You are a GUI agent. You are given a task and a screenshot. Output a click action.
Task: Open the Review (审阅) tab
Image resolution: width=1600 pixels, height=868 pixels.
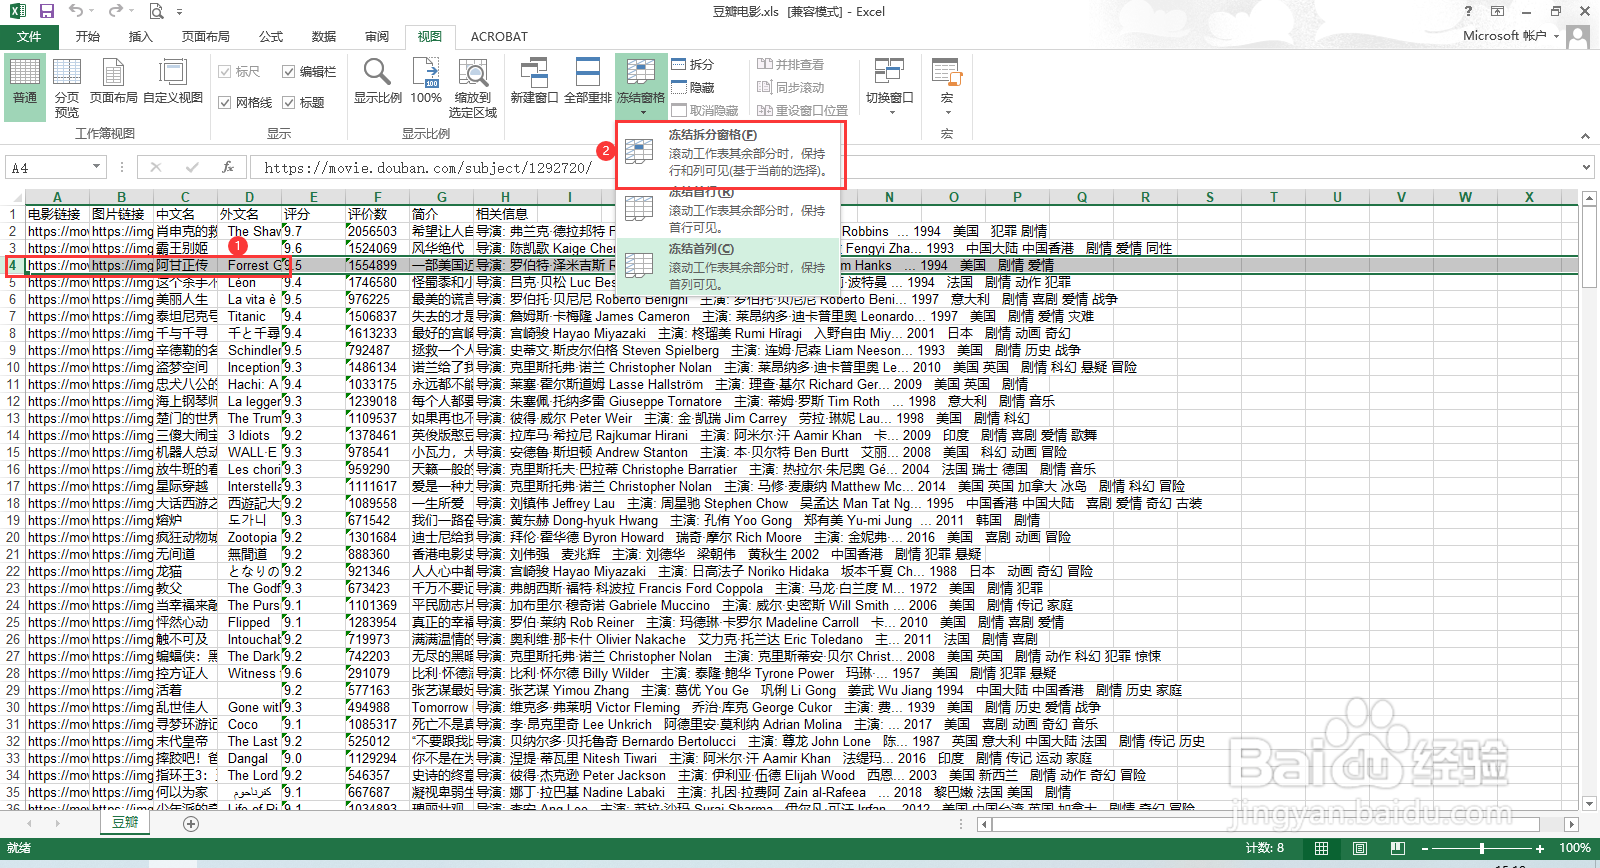(377, 36)
